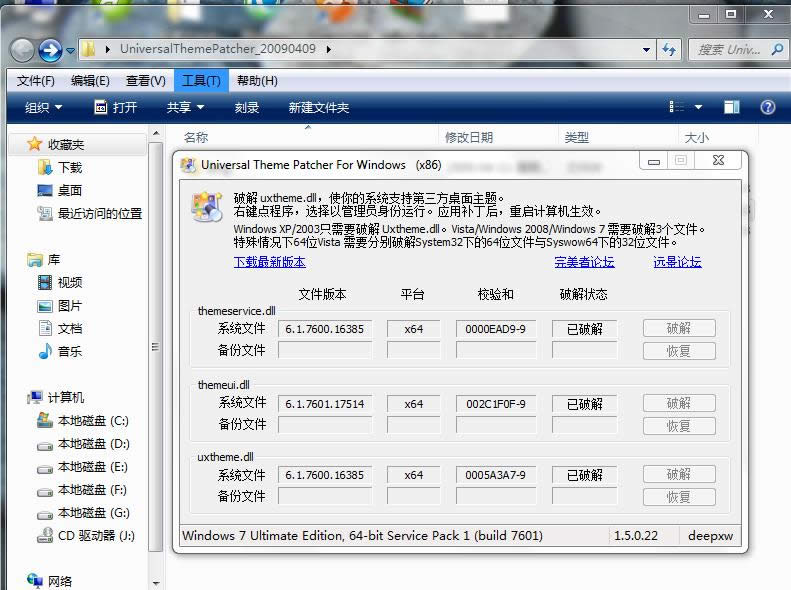791x590 pixels.
Task: Click the refresh icon beside address bar
Action: click(x=669, y=48)
